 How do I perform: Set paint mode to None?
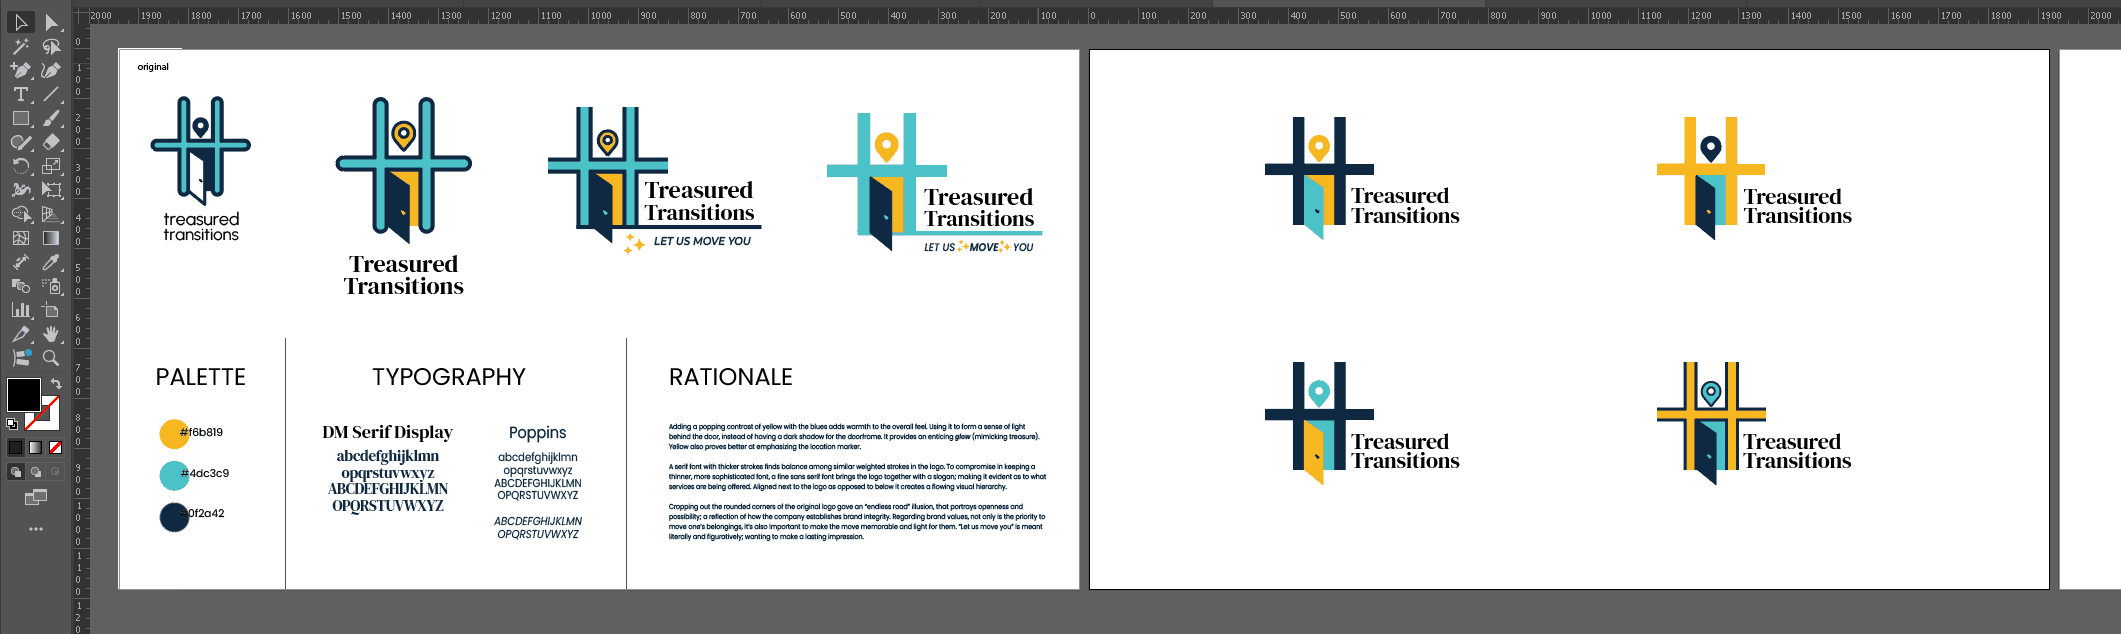(x=56, y=447)
